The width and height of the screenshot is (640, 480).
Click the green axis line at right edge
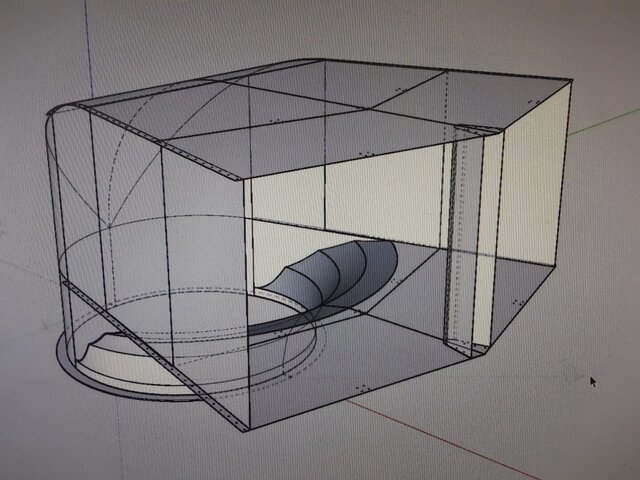pos(604,121)
